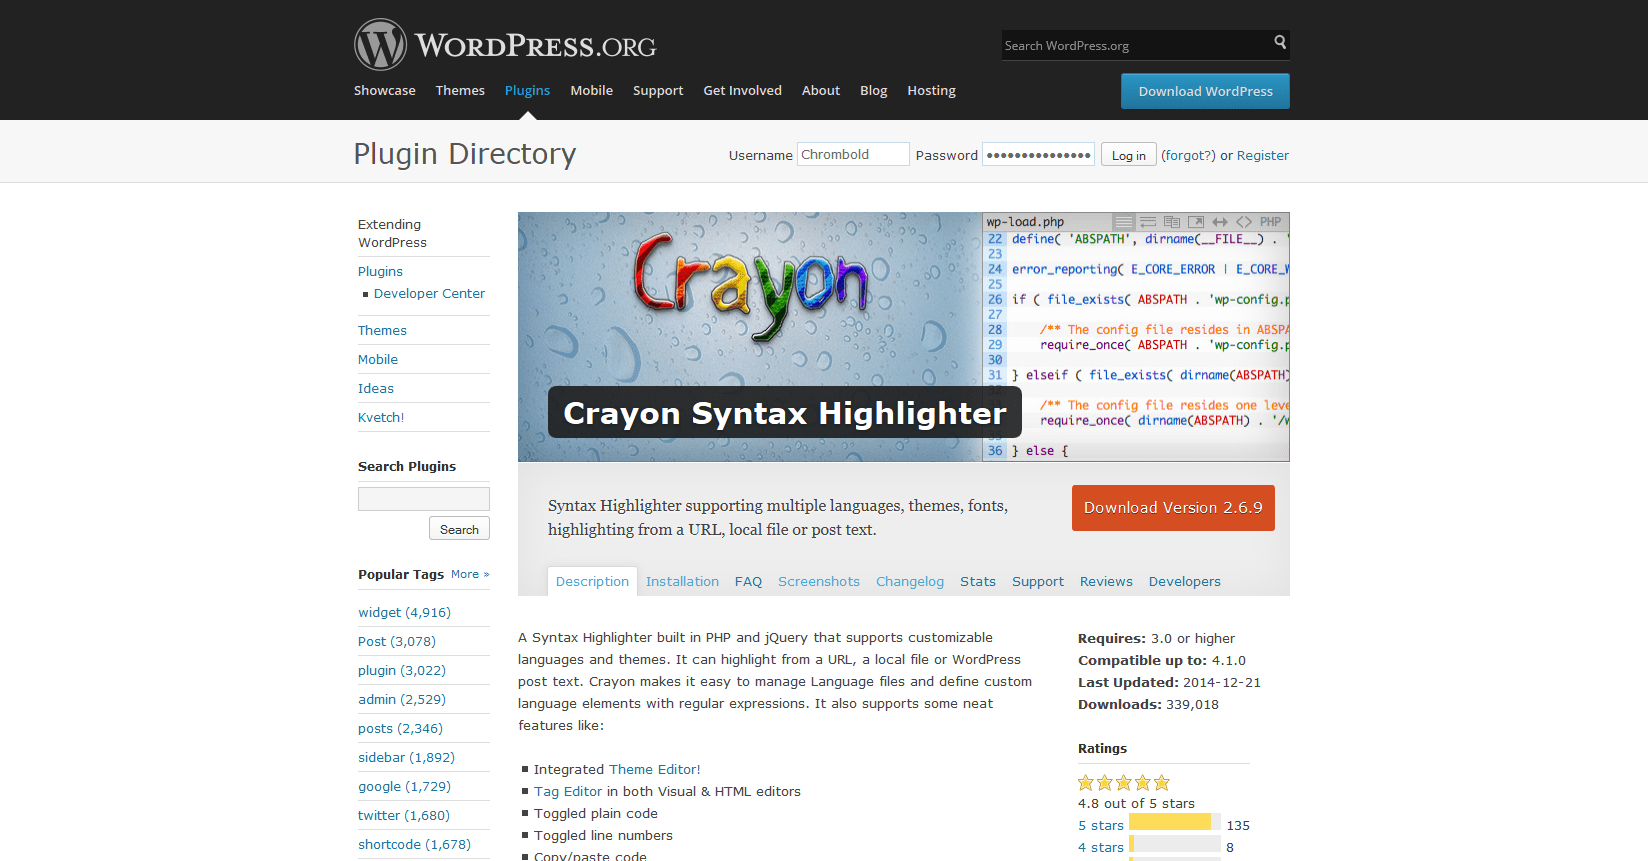Click the magnifier icon in header search
This screenshot has height=861, width=1648.
(1280, 42)
